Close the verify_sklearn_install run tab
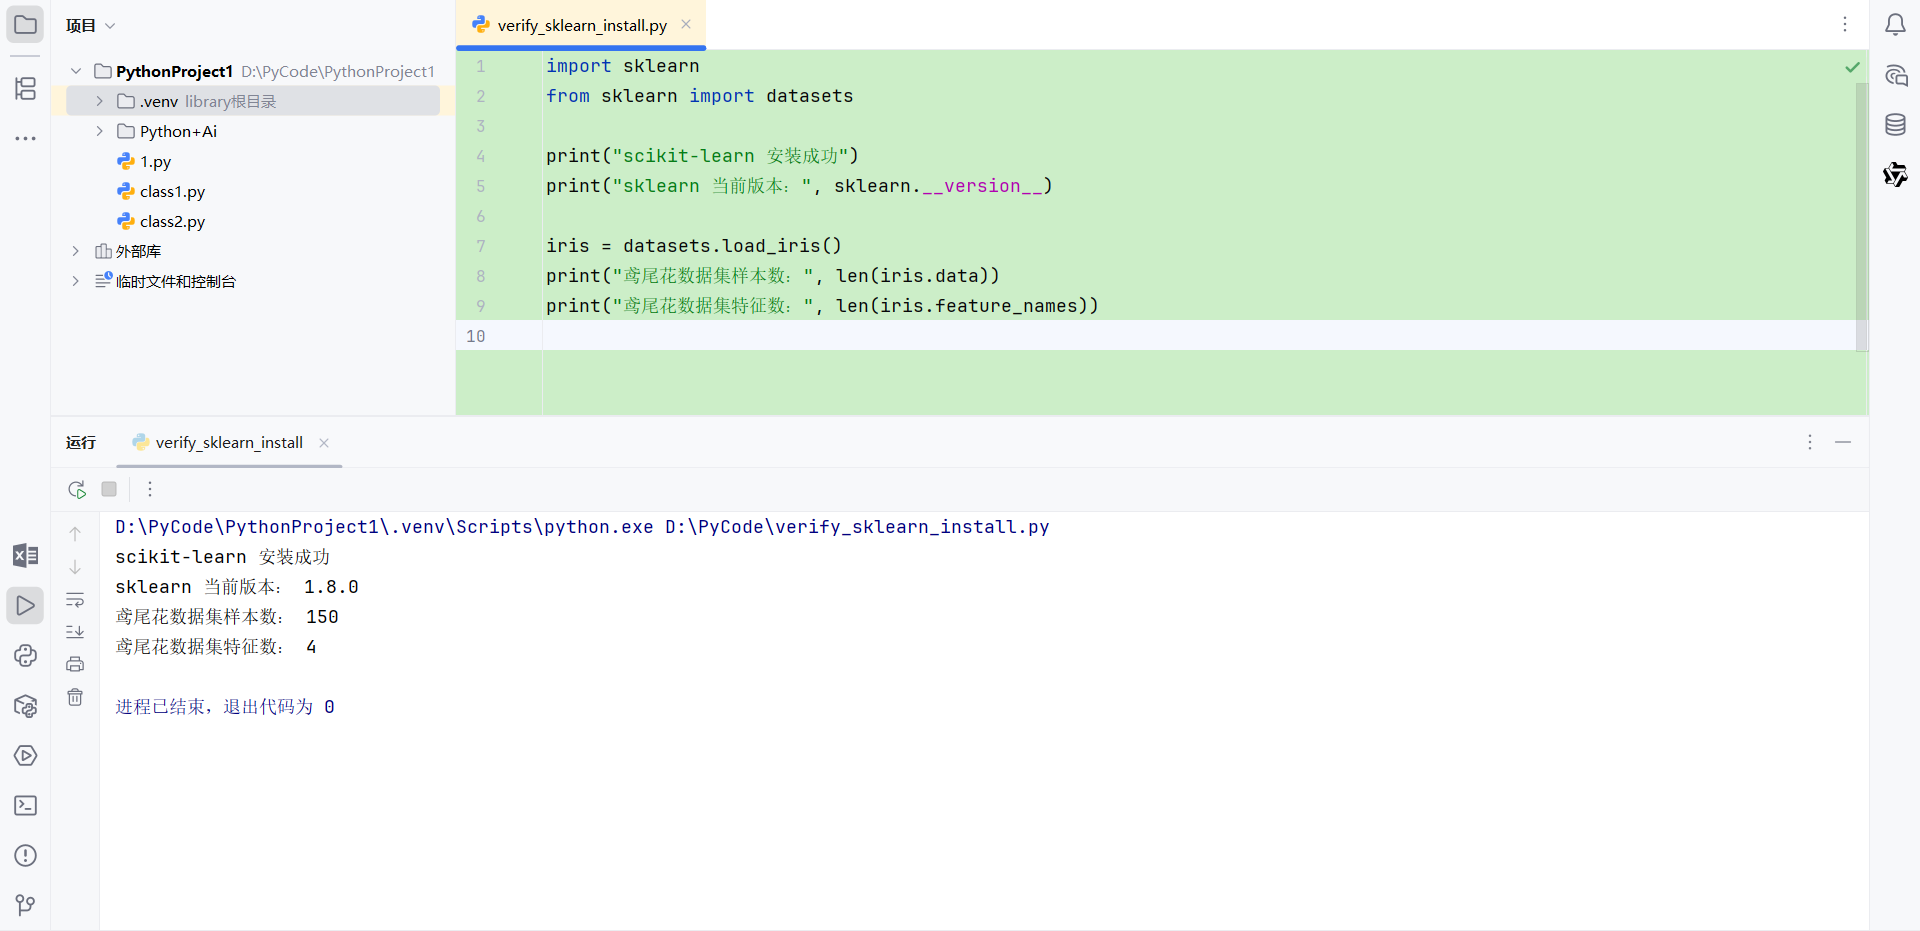The image size is (1920, 931). point(324,443)
